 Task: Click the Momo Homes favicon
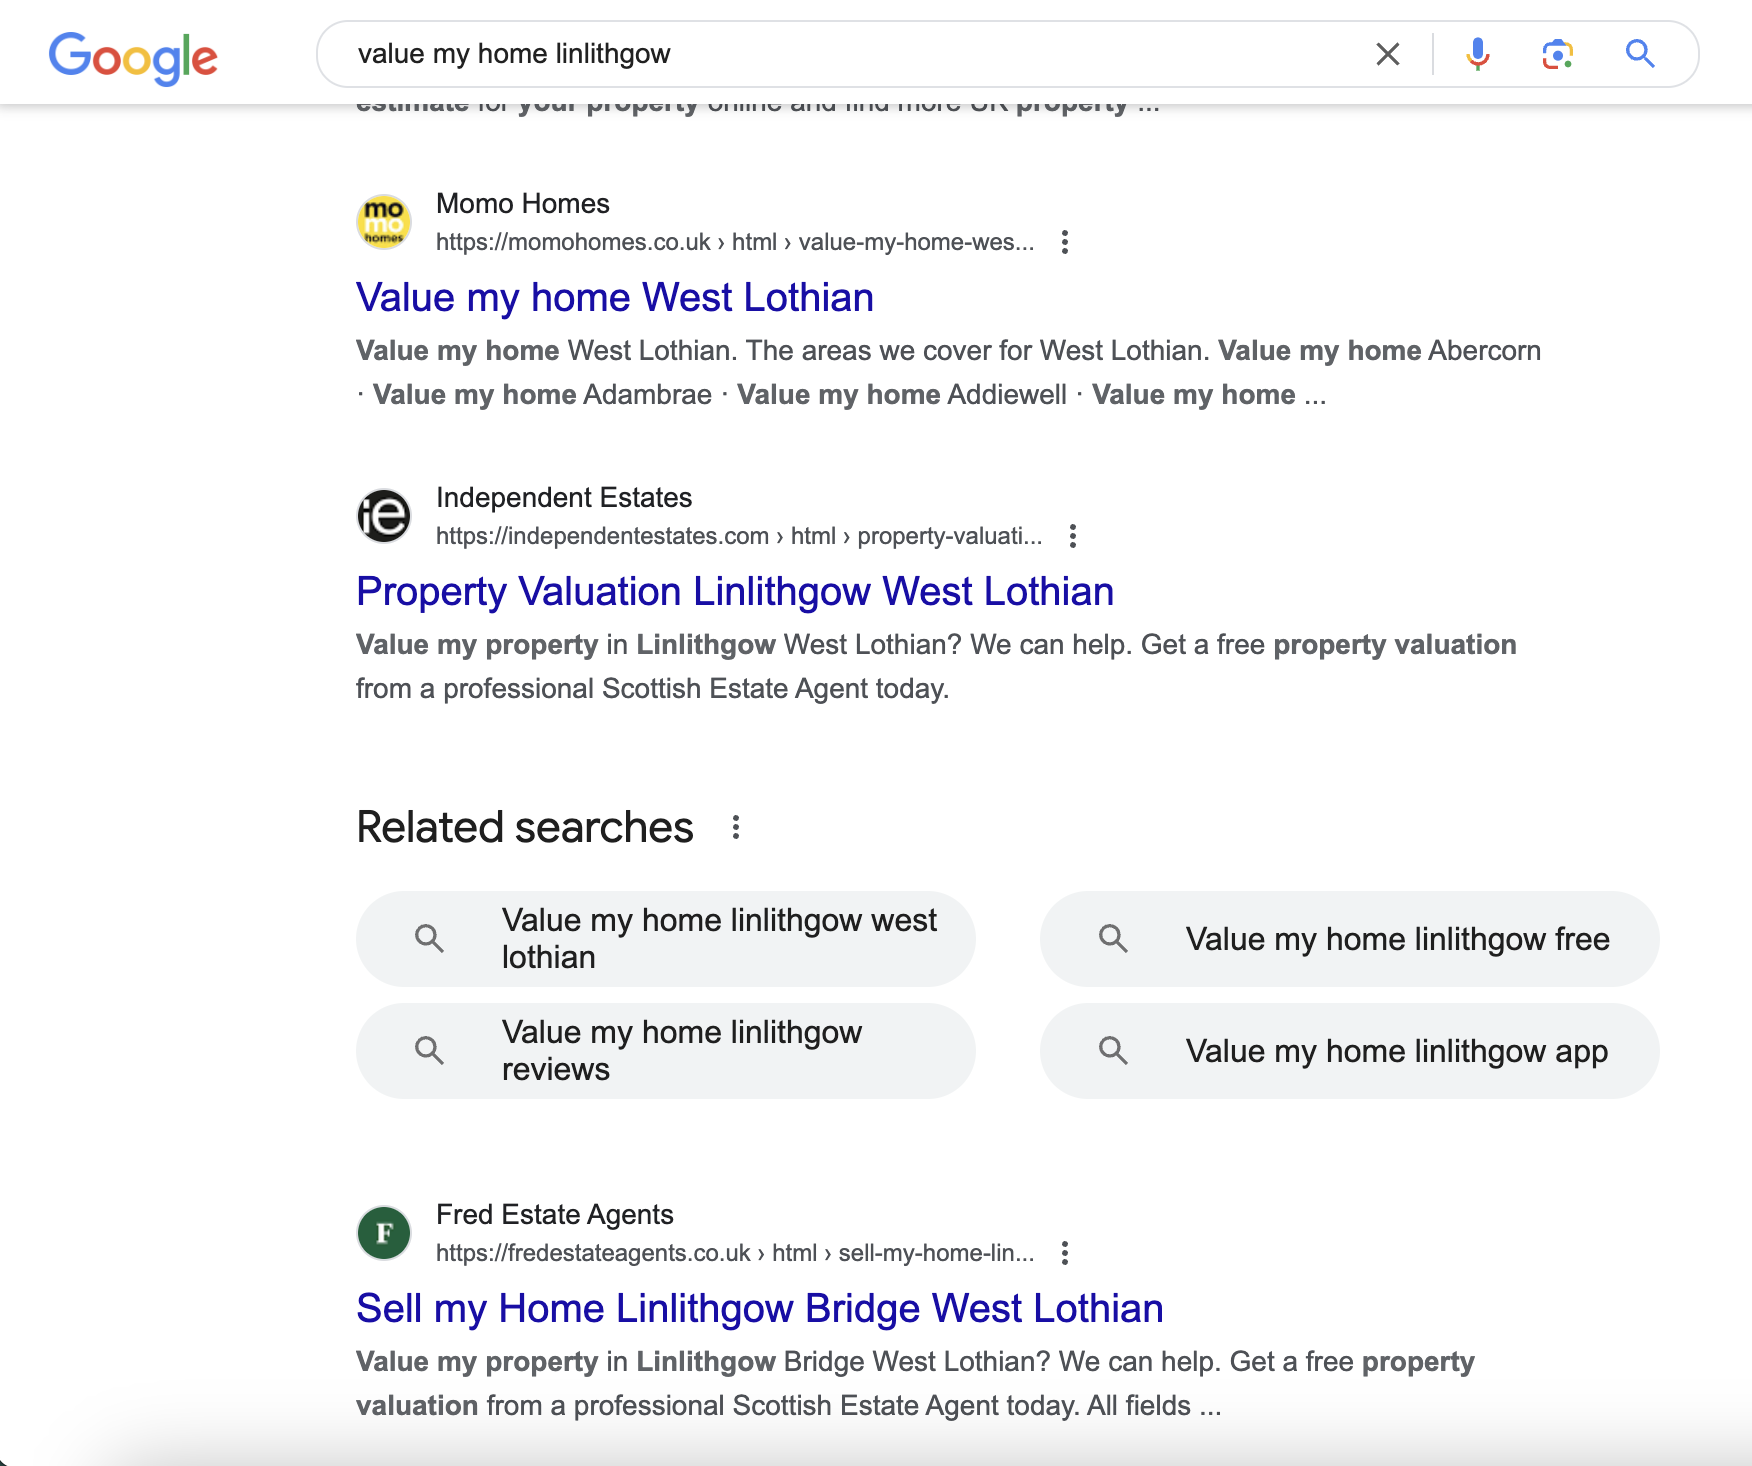(x=384, y=221)
